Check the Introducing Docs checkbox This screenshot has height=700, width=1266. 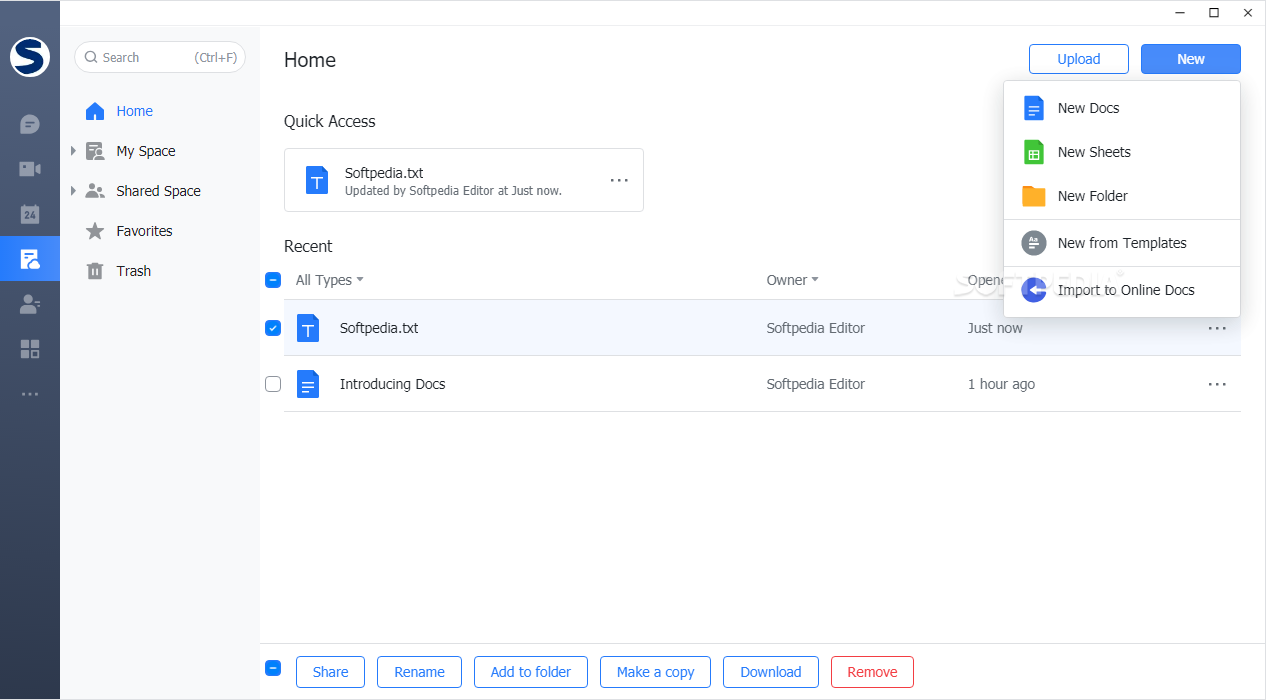273,384
